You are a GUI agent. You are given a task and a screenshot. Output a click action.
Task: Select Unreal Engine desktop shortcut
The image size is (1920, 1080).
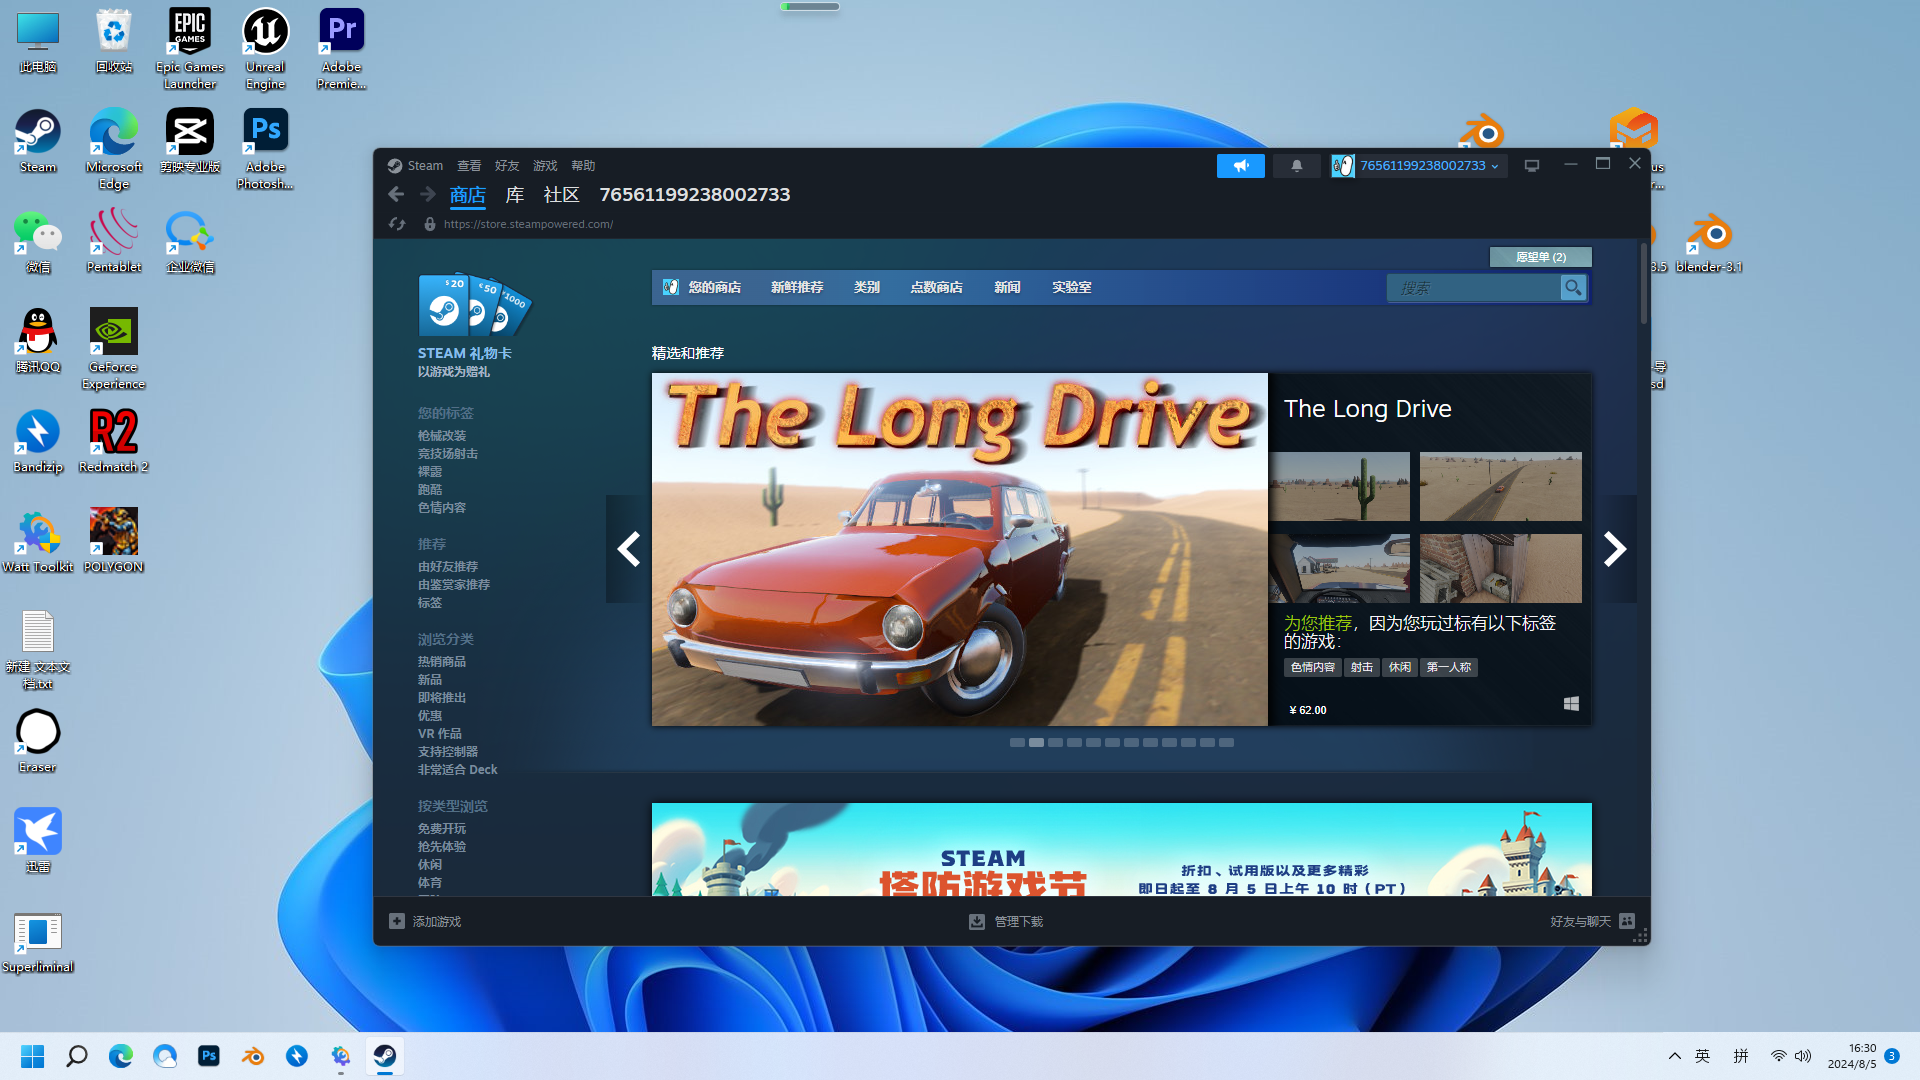[x=266, y=49]
